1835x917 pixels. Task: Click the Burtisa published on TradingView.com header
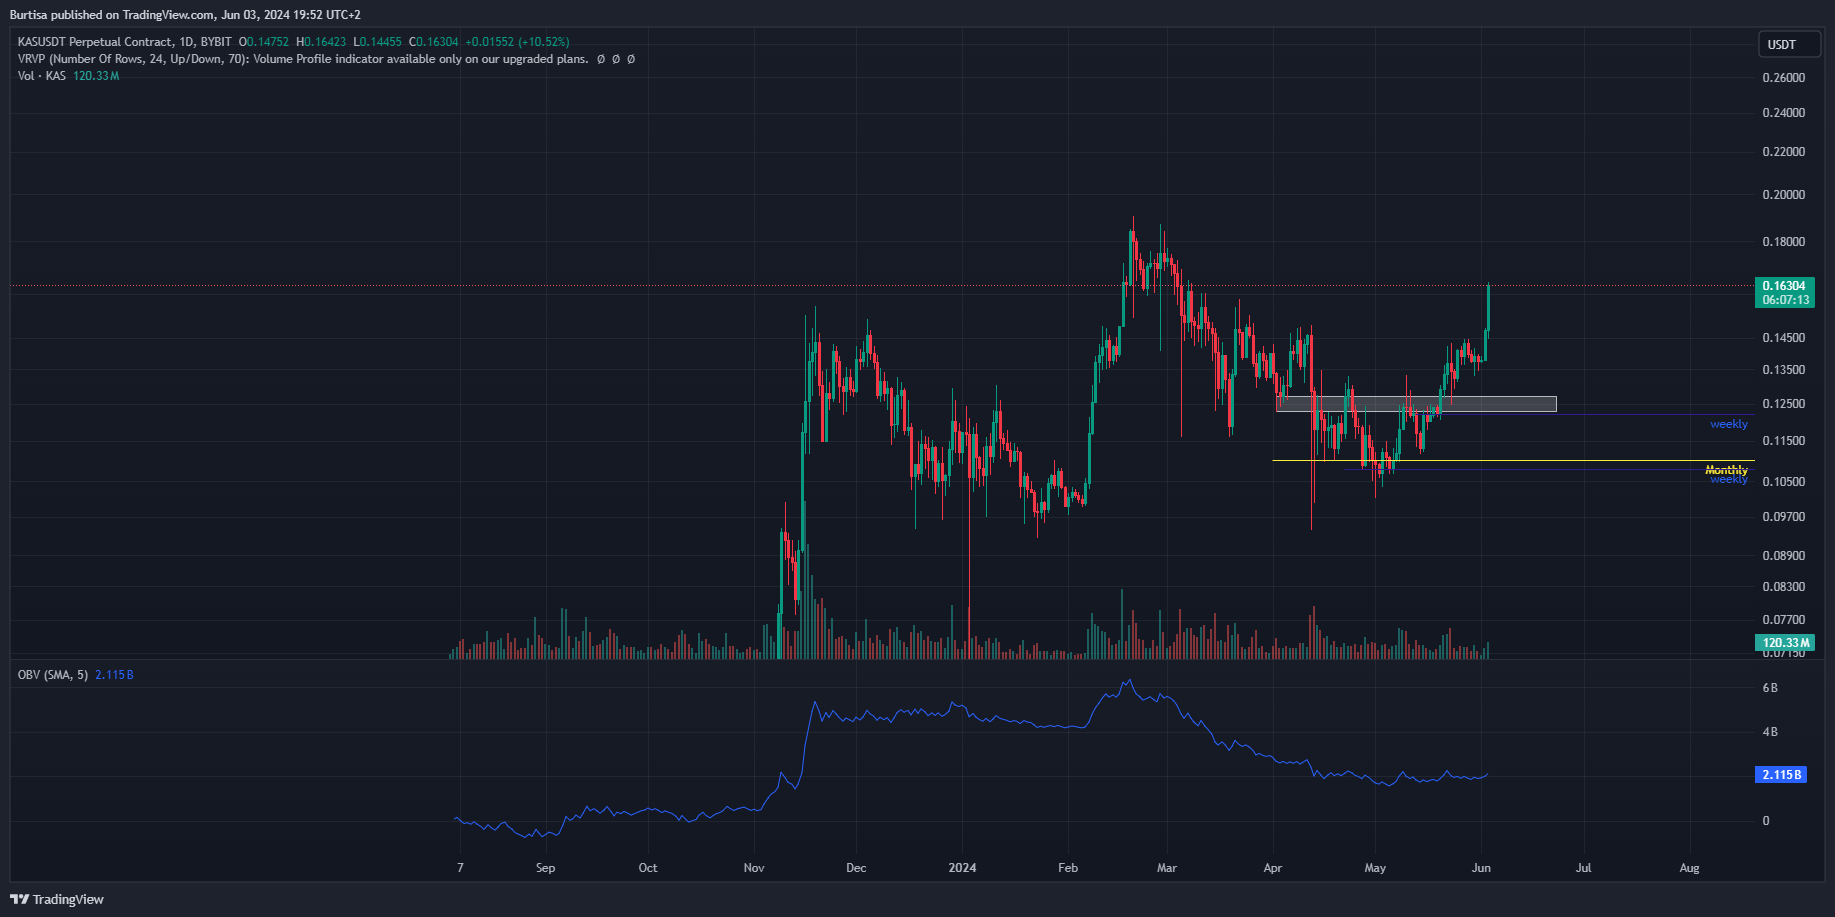coord(185,15)
